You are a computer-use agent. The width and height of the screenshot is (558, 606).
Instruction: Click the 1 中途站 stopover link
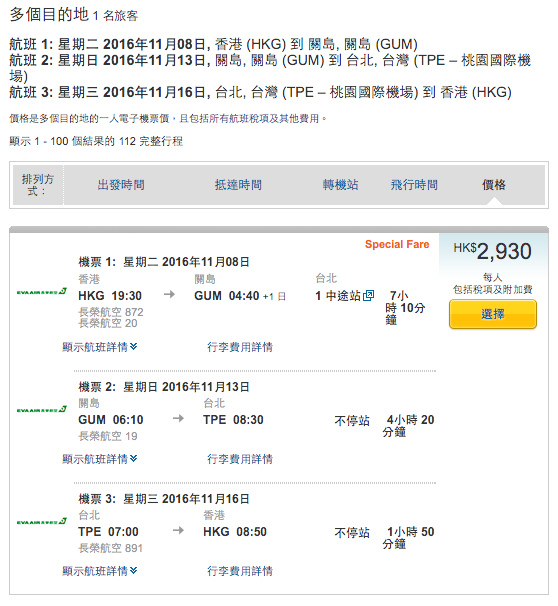click(x=338, y=296)
